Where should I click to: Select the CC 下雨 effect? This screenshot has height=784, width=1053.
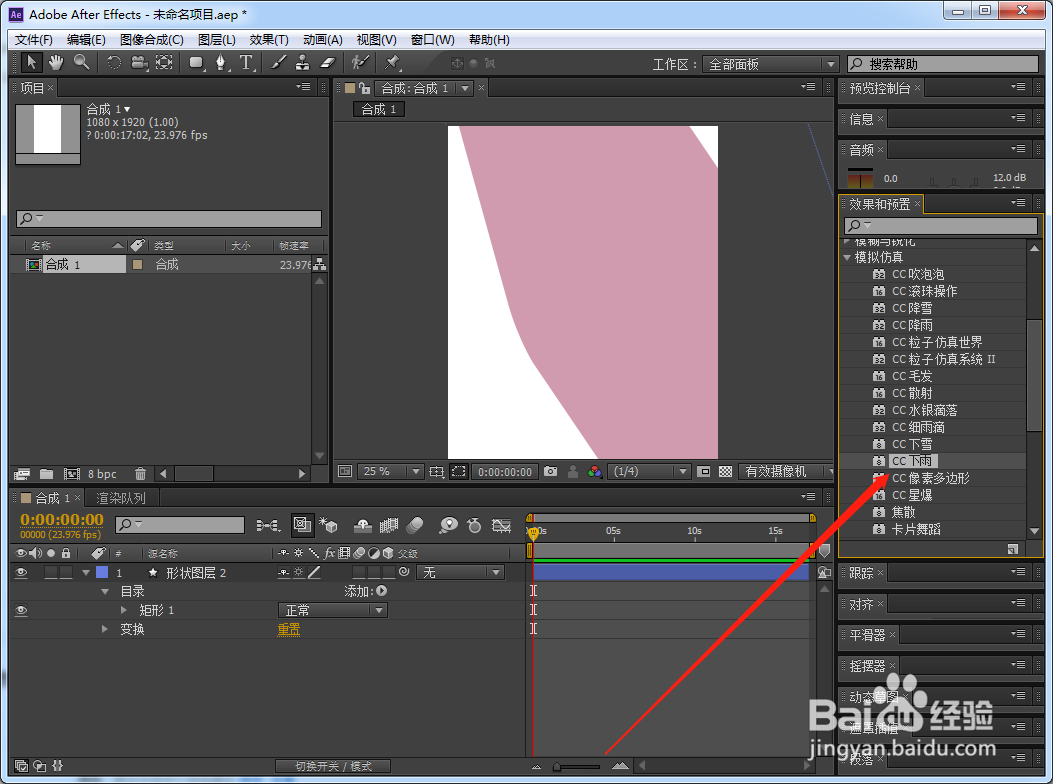pos(912,461)
